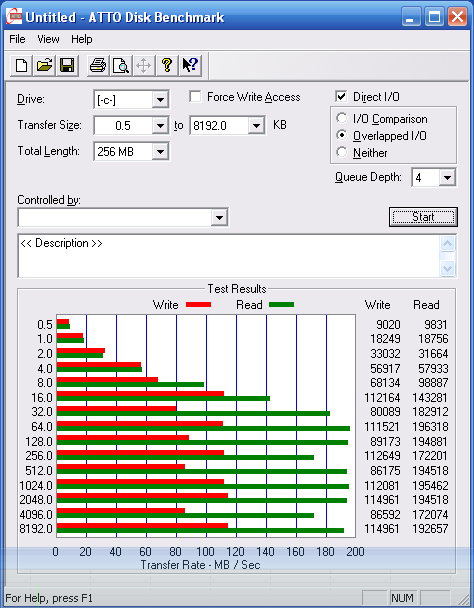Click the disabled move arrows icon
474x608 pixels.
[144, 65]
